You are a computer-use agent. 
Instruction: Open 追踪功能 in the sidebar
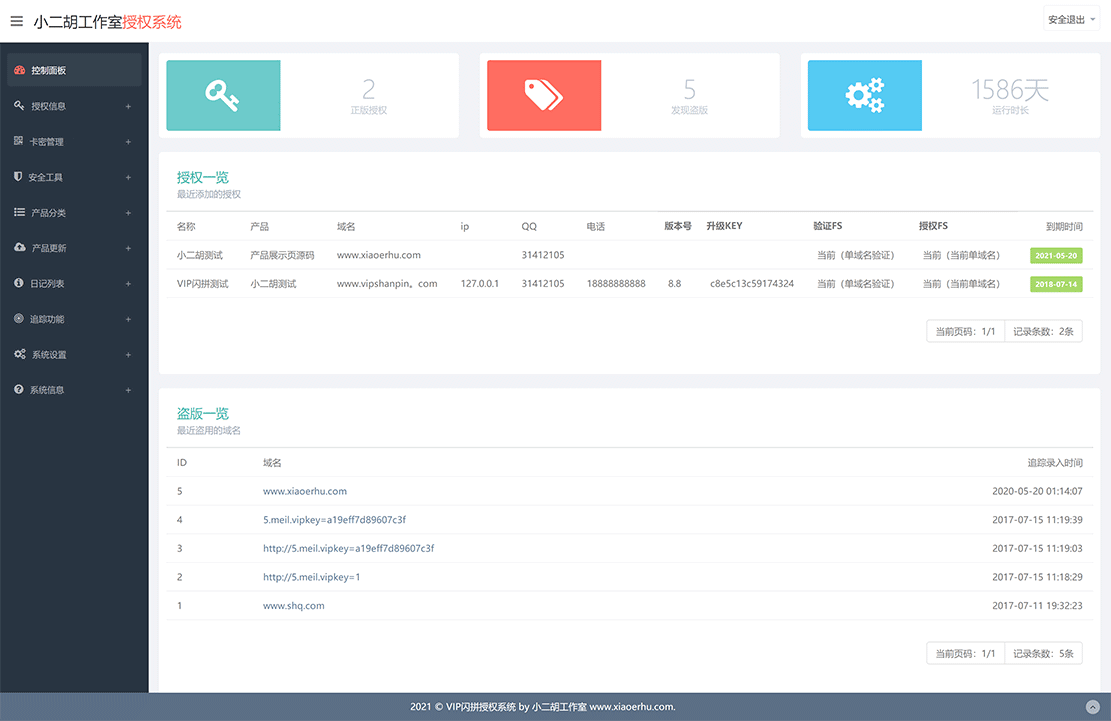[x=47, y=319]
